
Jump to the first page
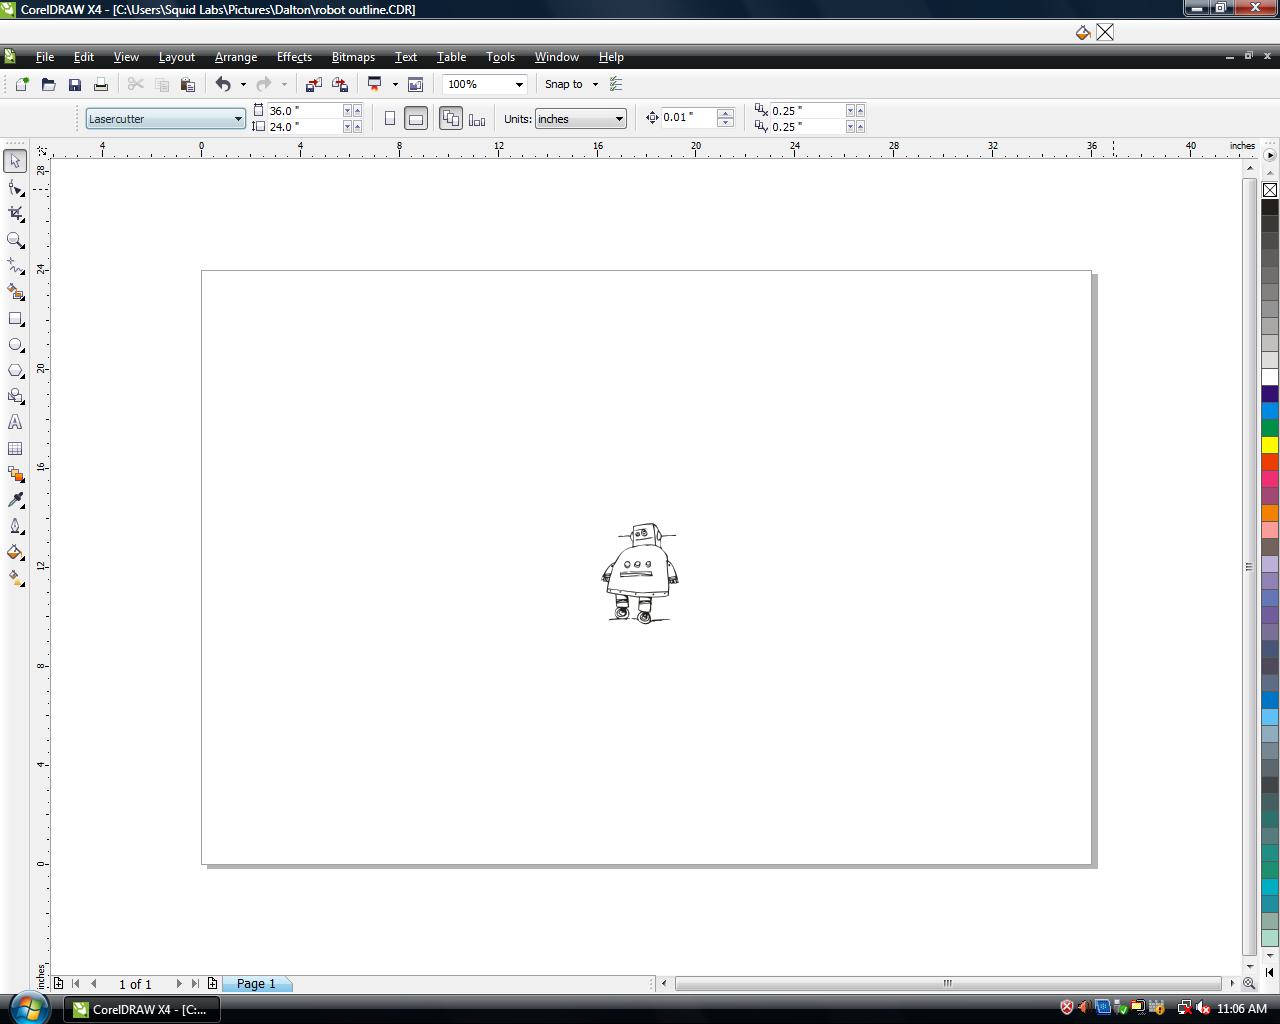(x=76, y=984)
